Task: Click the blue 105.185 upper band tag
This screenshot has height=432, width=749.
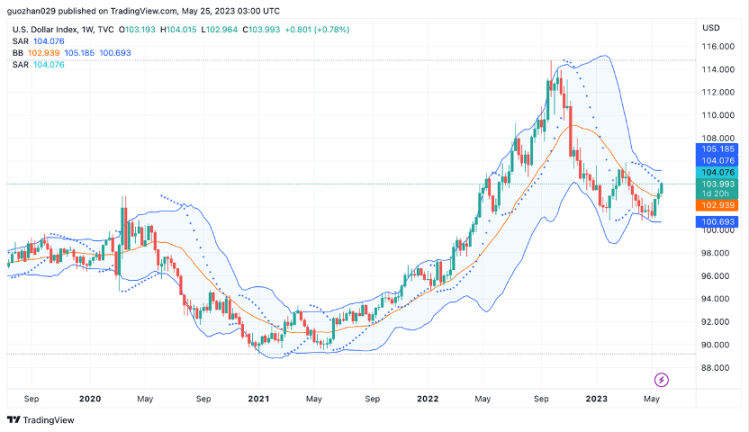Action: pyautogui.click(x=716, y=148)
